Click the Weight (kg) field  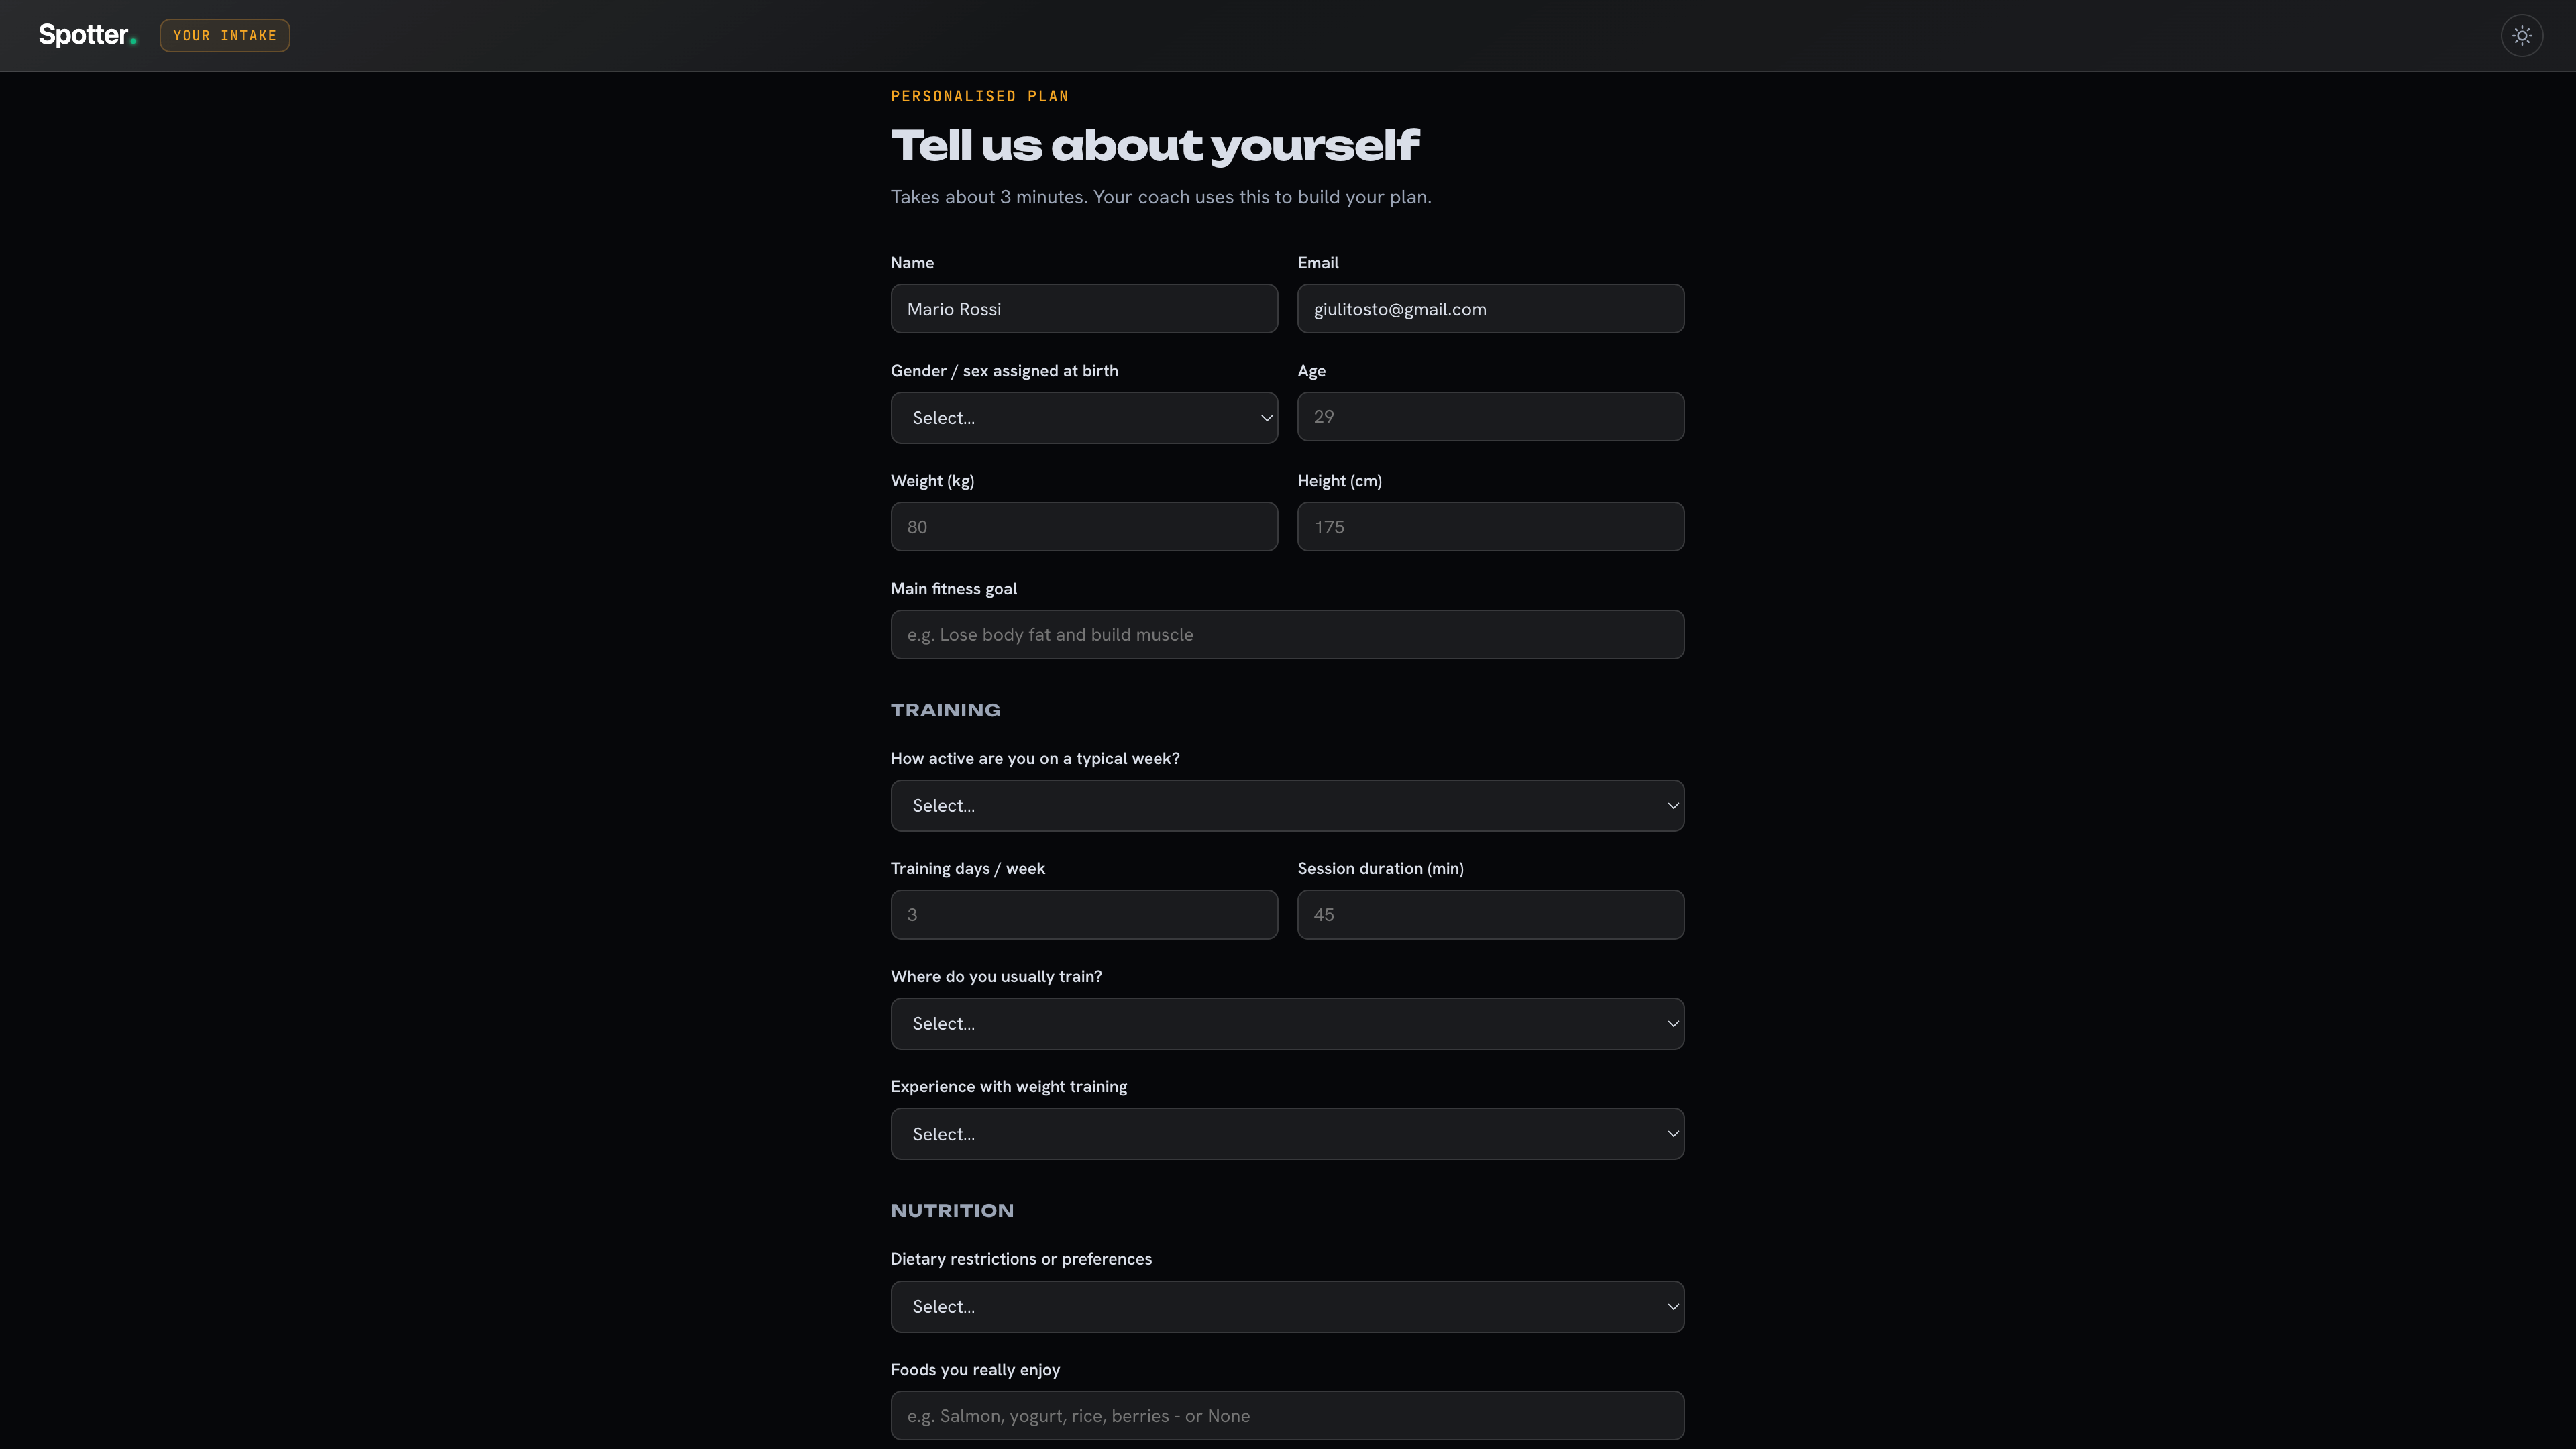pyautogui.click(x=1084, y=527)
